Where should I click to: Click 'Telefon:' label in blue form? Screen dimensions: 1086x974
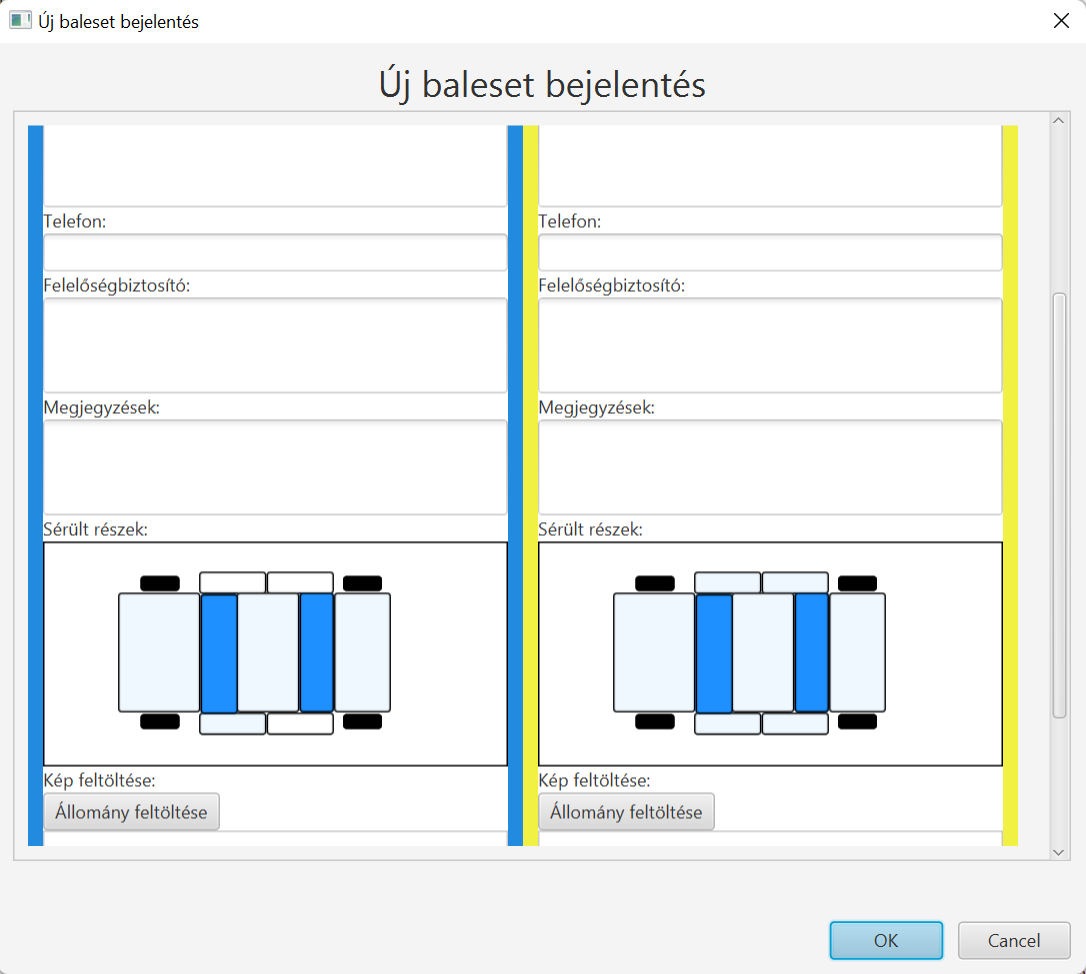click(75, 222)
